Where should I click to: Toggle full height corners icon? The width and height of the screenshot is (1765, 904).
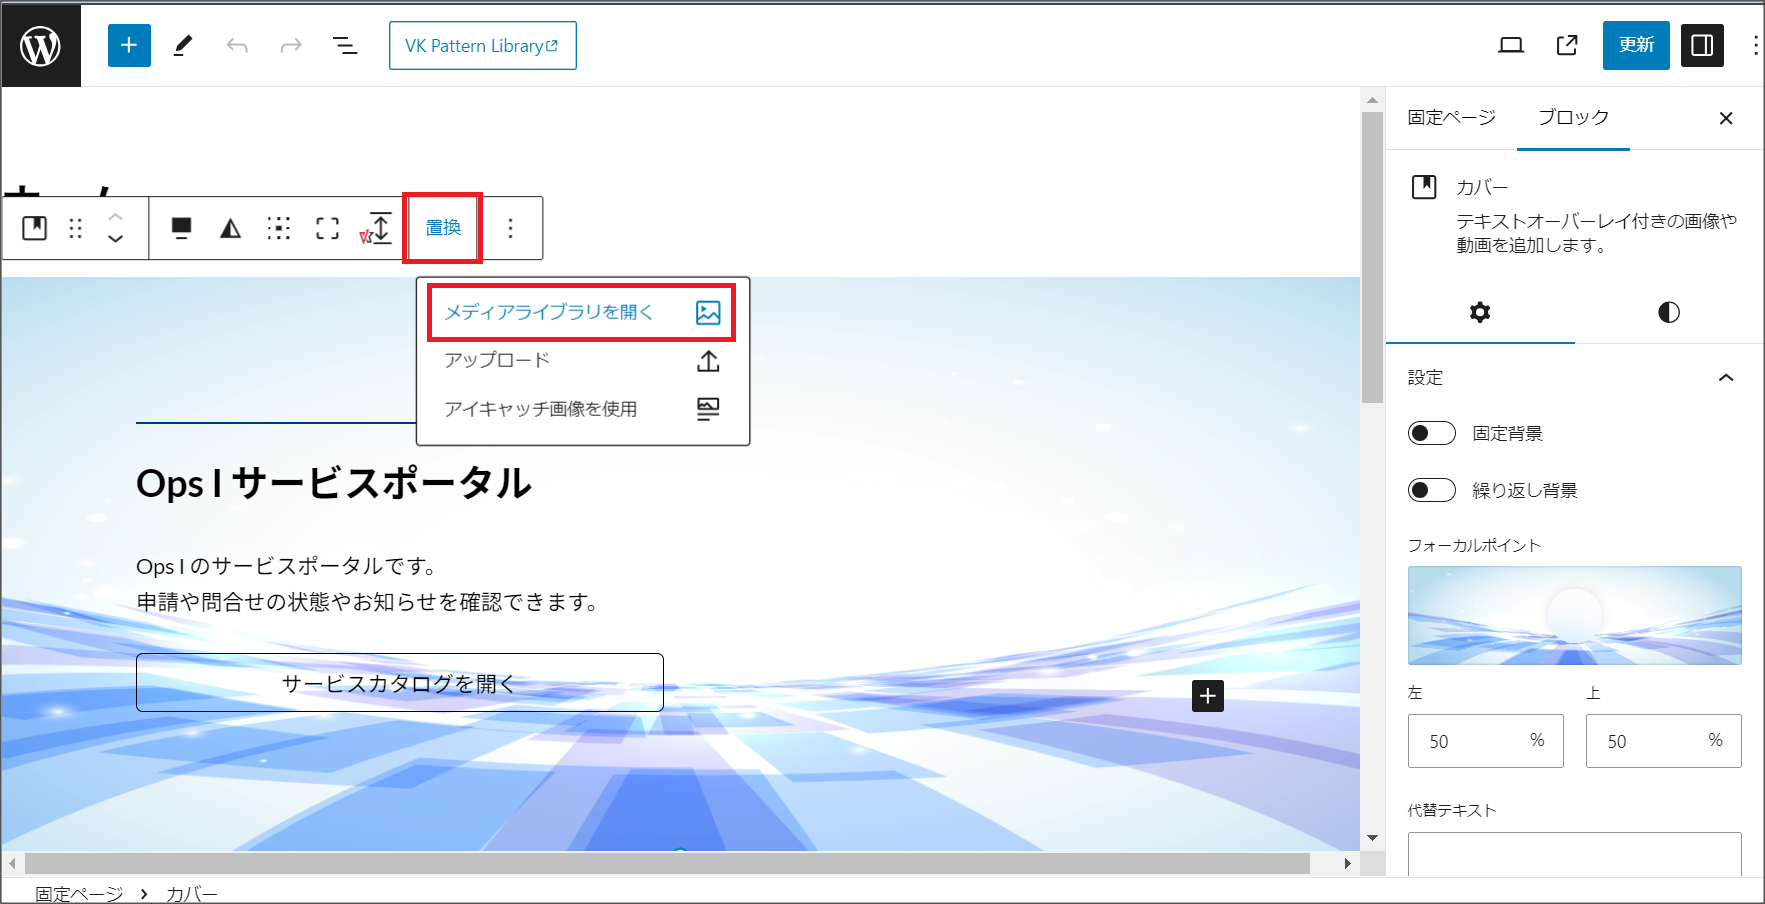click(x=327, y=228)
